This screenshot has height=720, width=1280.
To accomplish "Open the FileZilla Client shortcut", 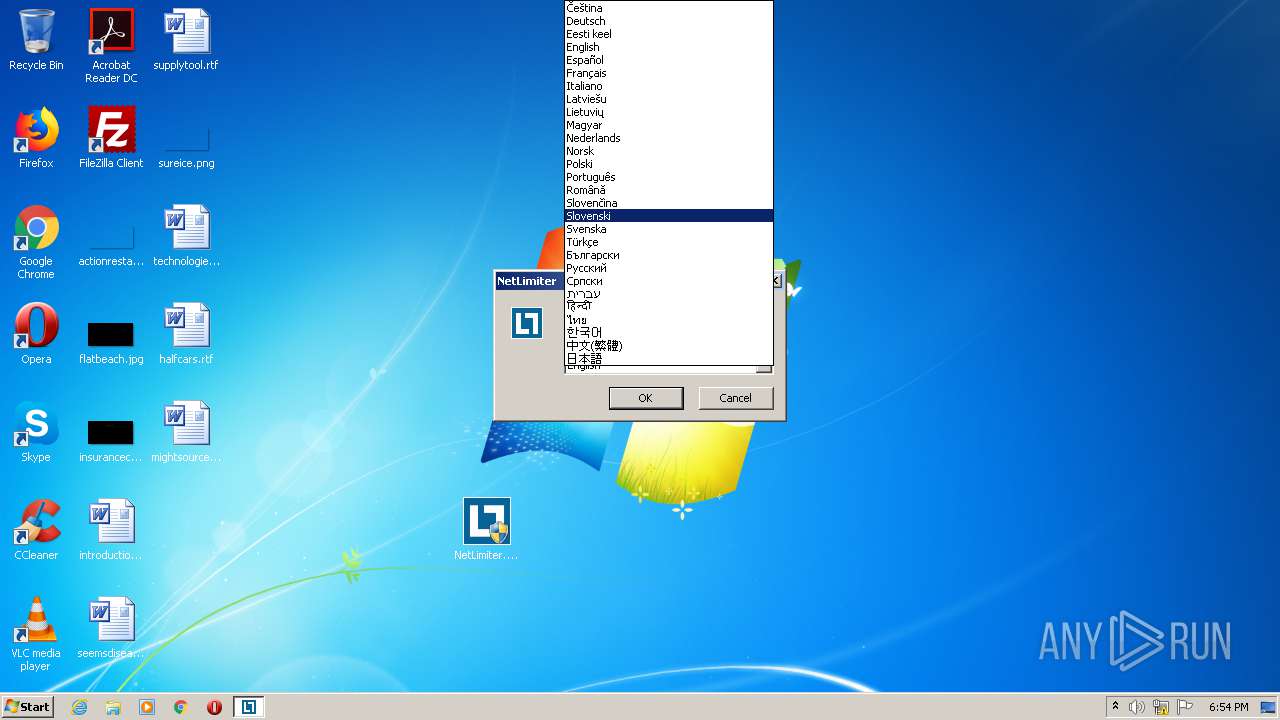I will [x=111, y=138].
